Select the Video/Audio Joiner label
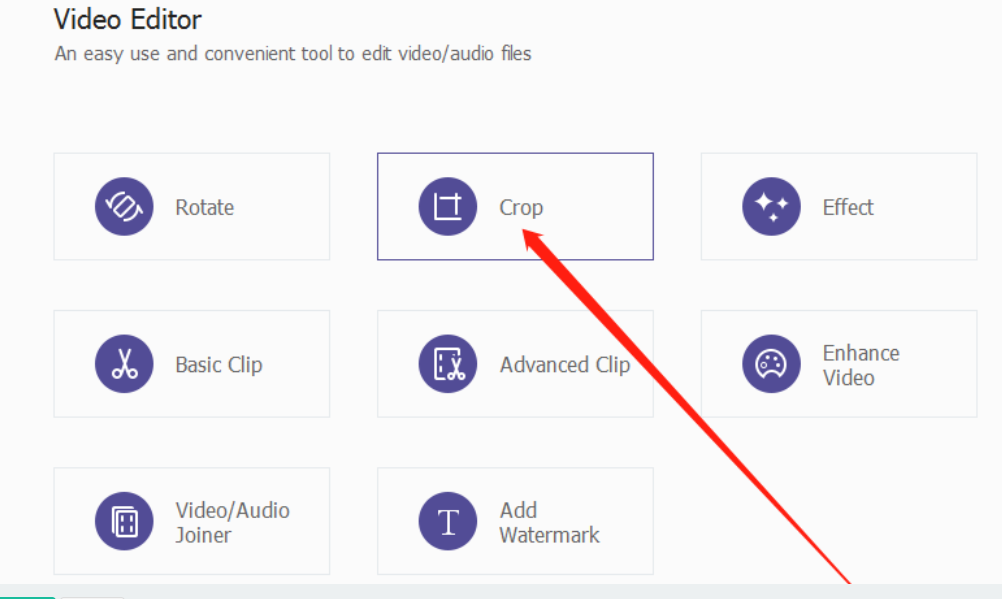 232,522
